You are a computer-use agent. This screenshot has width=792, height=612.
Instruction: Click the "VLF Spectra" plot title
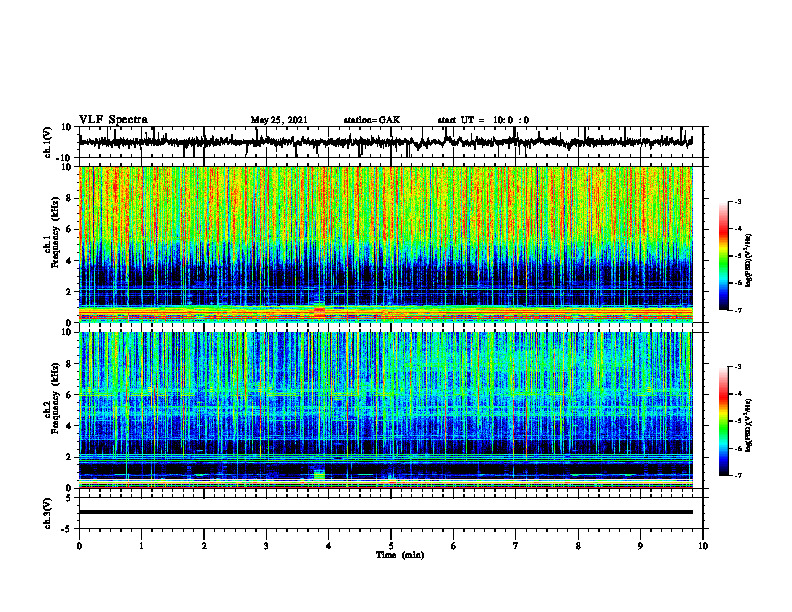point(113,120)
